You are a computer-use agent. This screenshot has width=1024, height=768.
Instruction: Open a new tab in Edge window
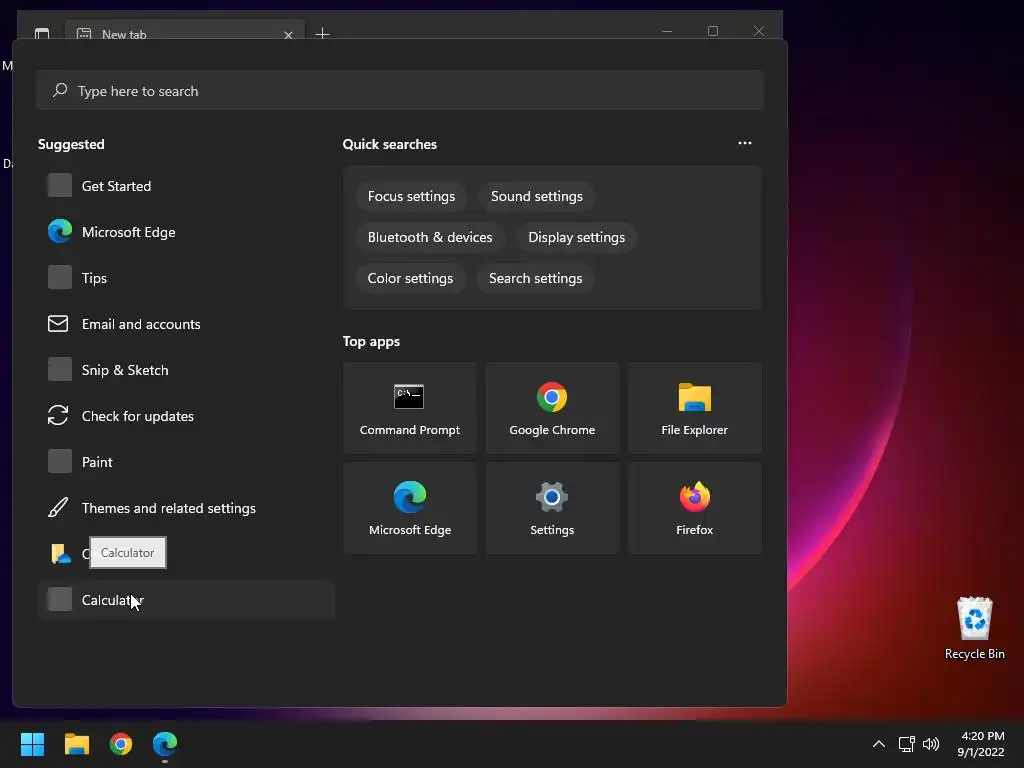coord(322,33)
